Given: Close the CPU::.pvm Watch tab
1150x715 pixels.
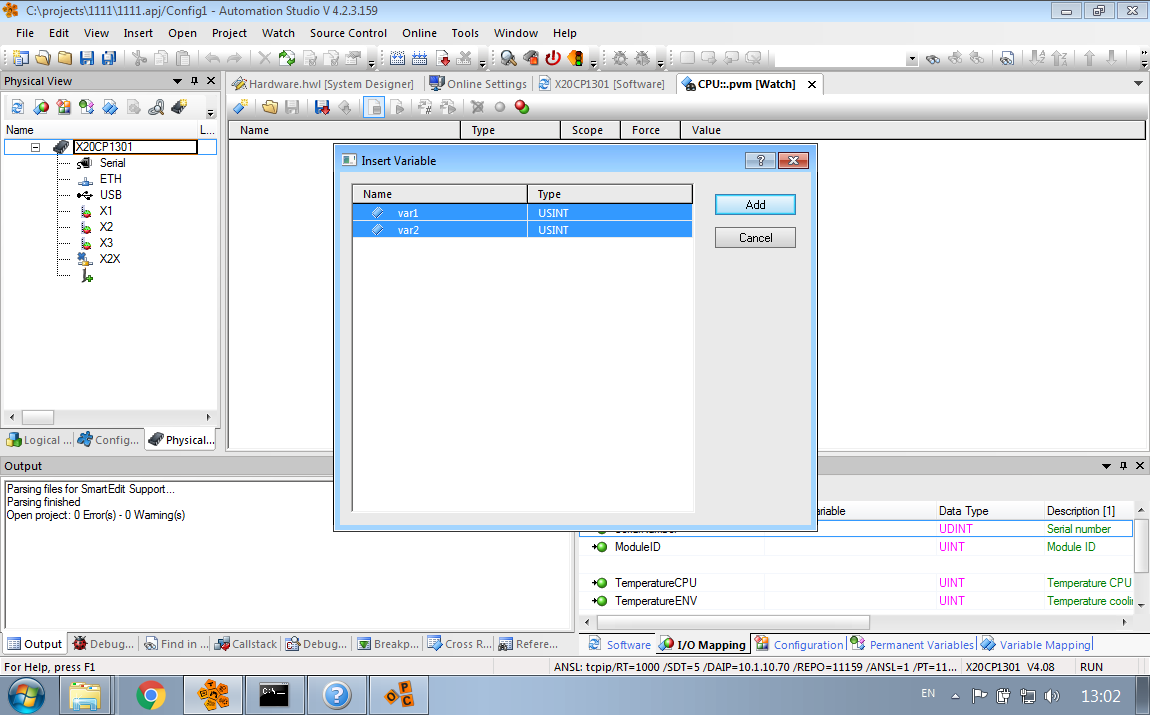Looking at the screenshot, I should [812, 84].
